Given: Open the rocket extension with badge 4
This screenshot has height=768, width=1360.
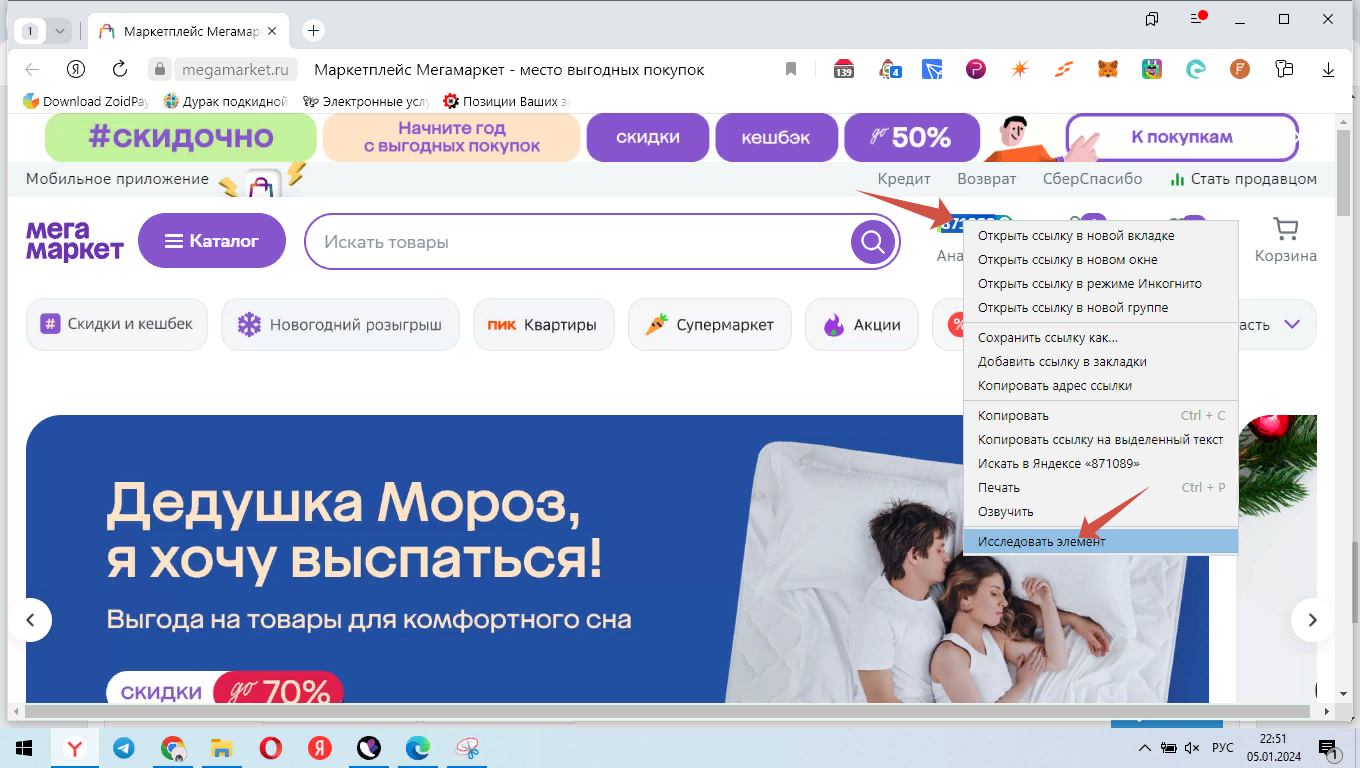Looking at the screenshot, I should [889, 69].
